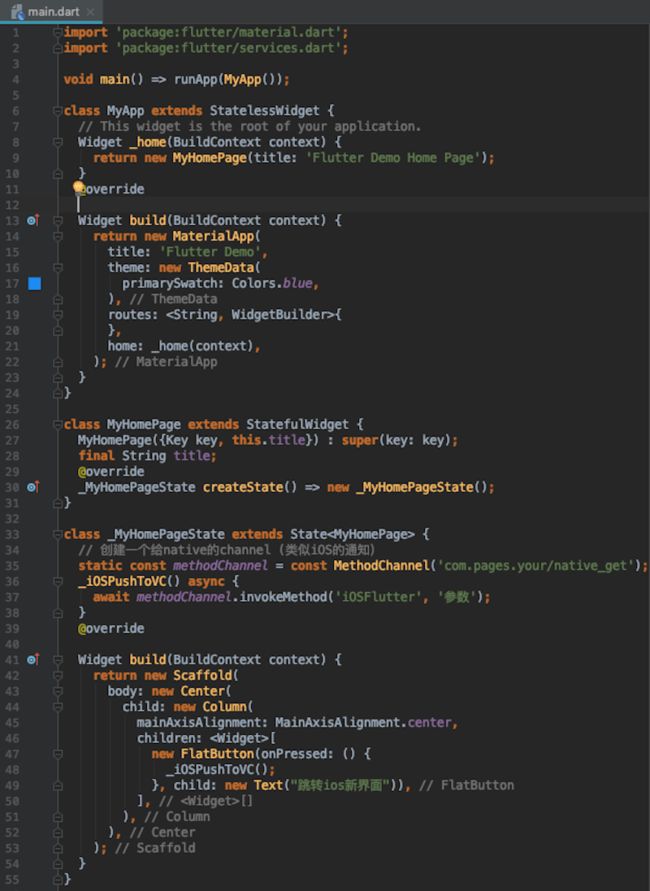Place cursor on 'package:flutter/material.dart' string
This screenshot has width=650, height=891.
(228, 32)
